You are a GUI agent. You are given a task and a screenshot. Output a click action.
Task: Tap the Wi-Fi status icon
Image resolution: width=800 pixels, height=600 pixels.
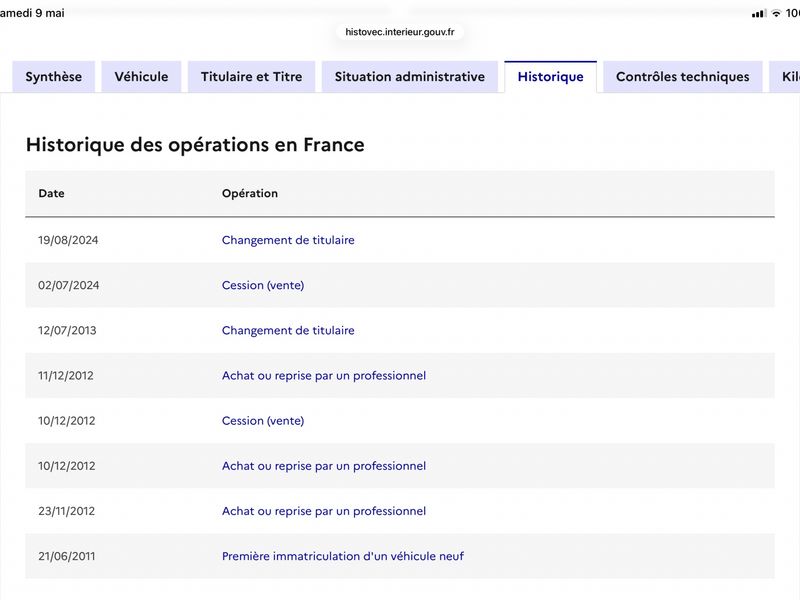776,13
